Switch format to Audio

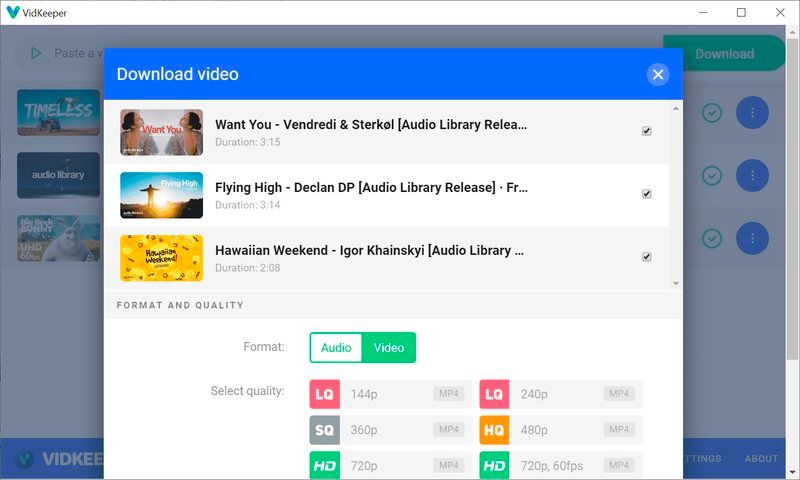(336, 347)
